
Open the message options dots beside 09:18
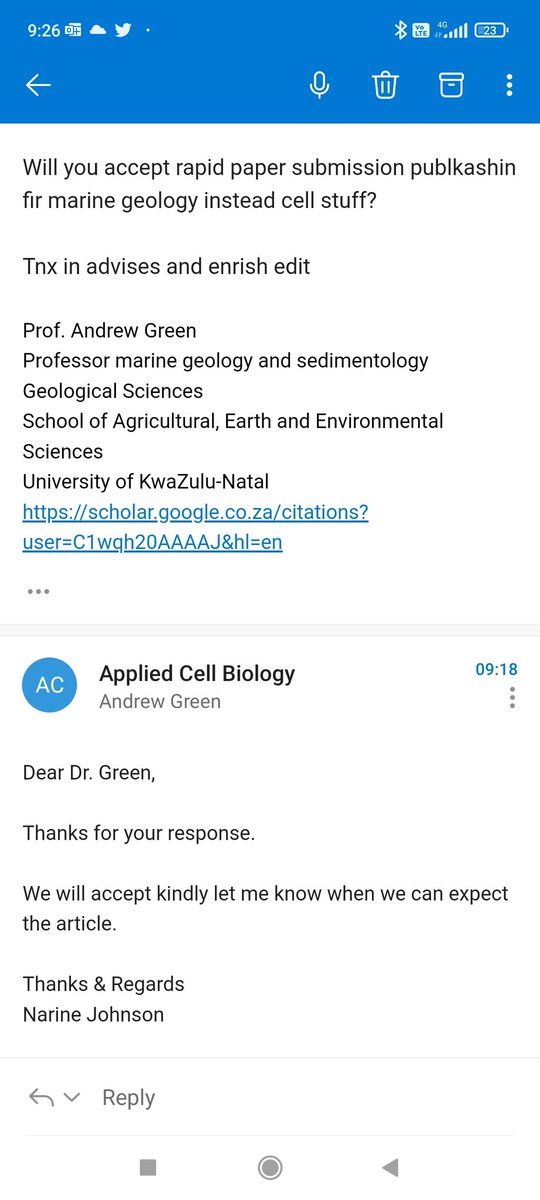512,697
